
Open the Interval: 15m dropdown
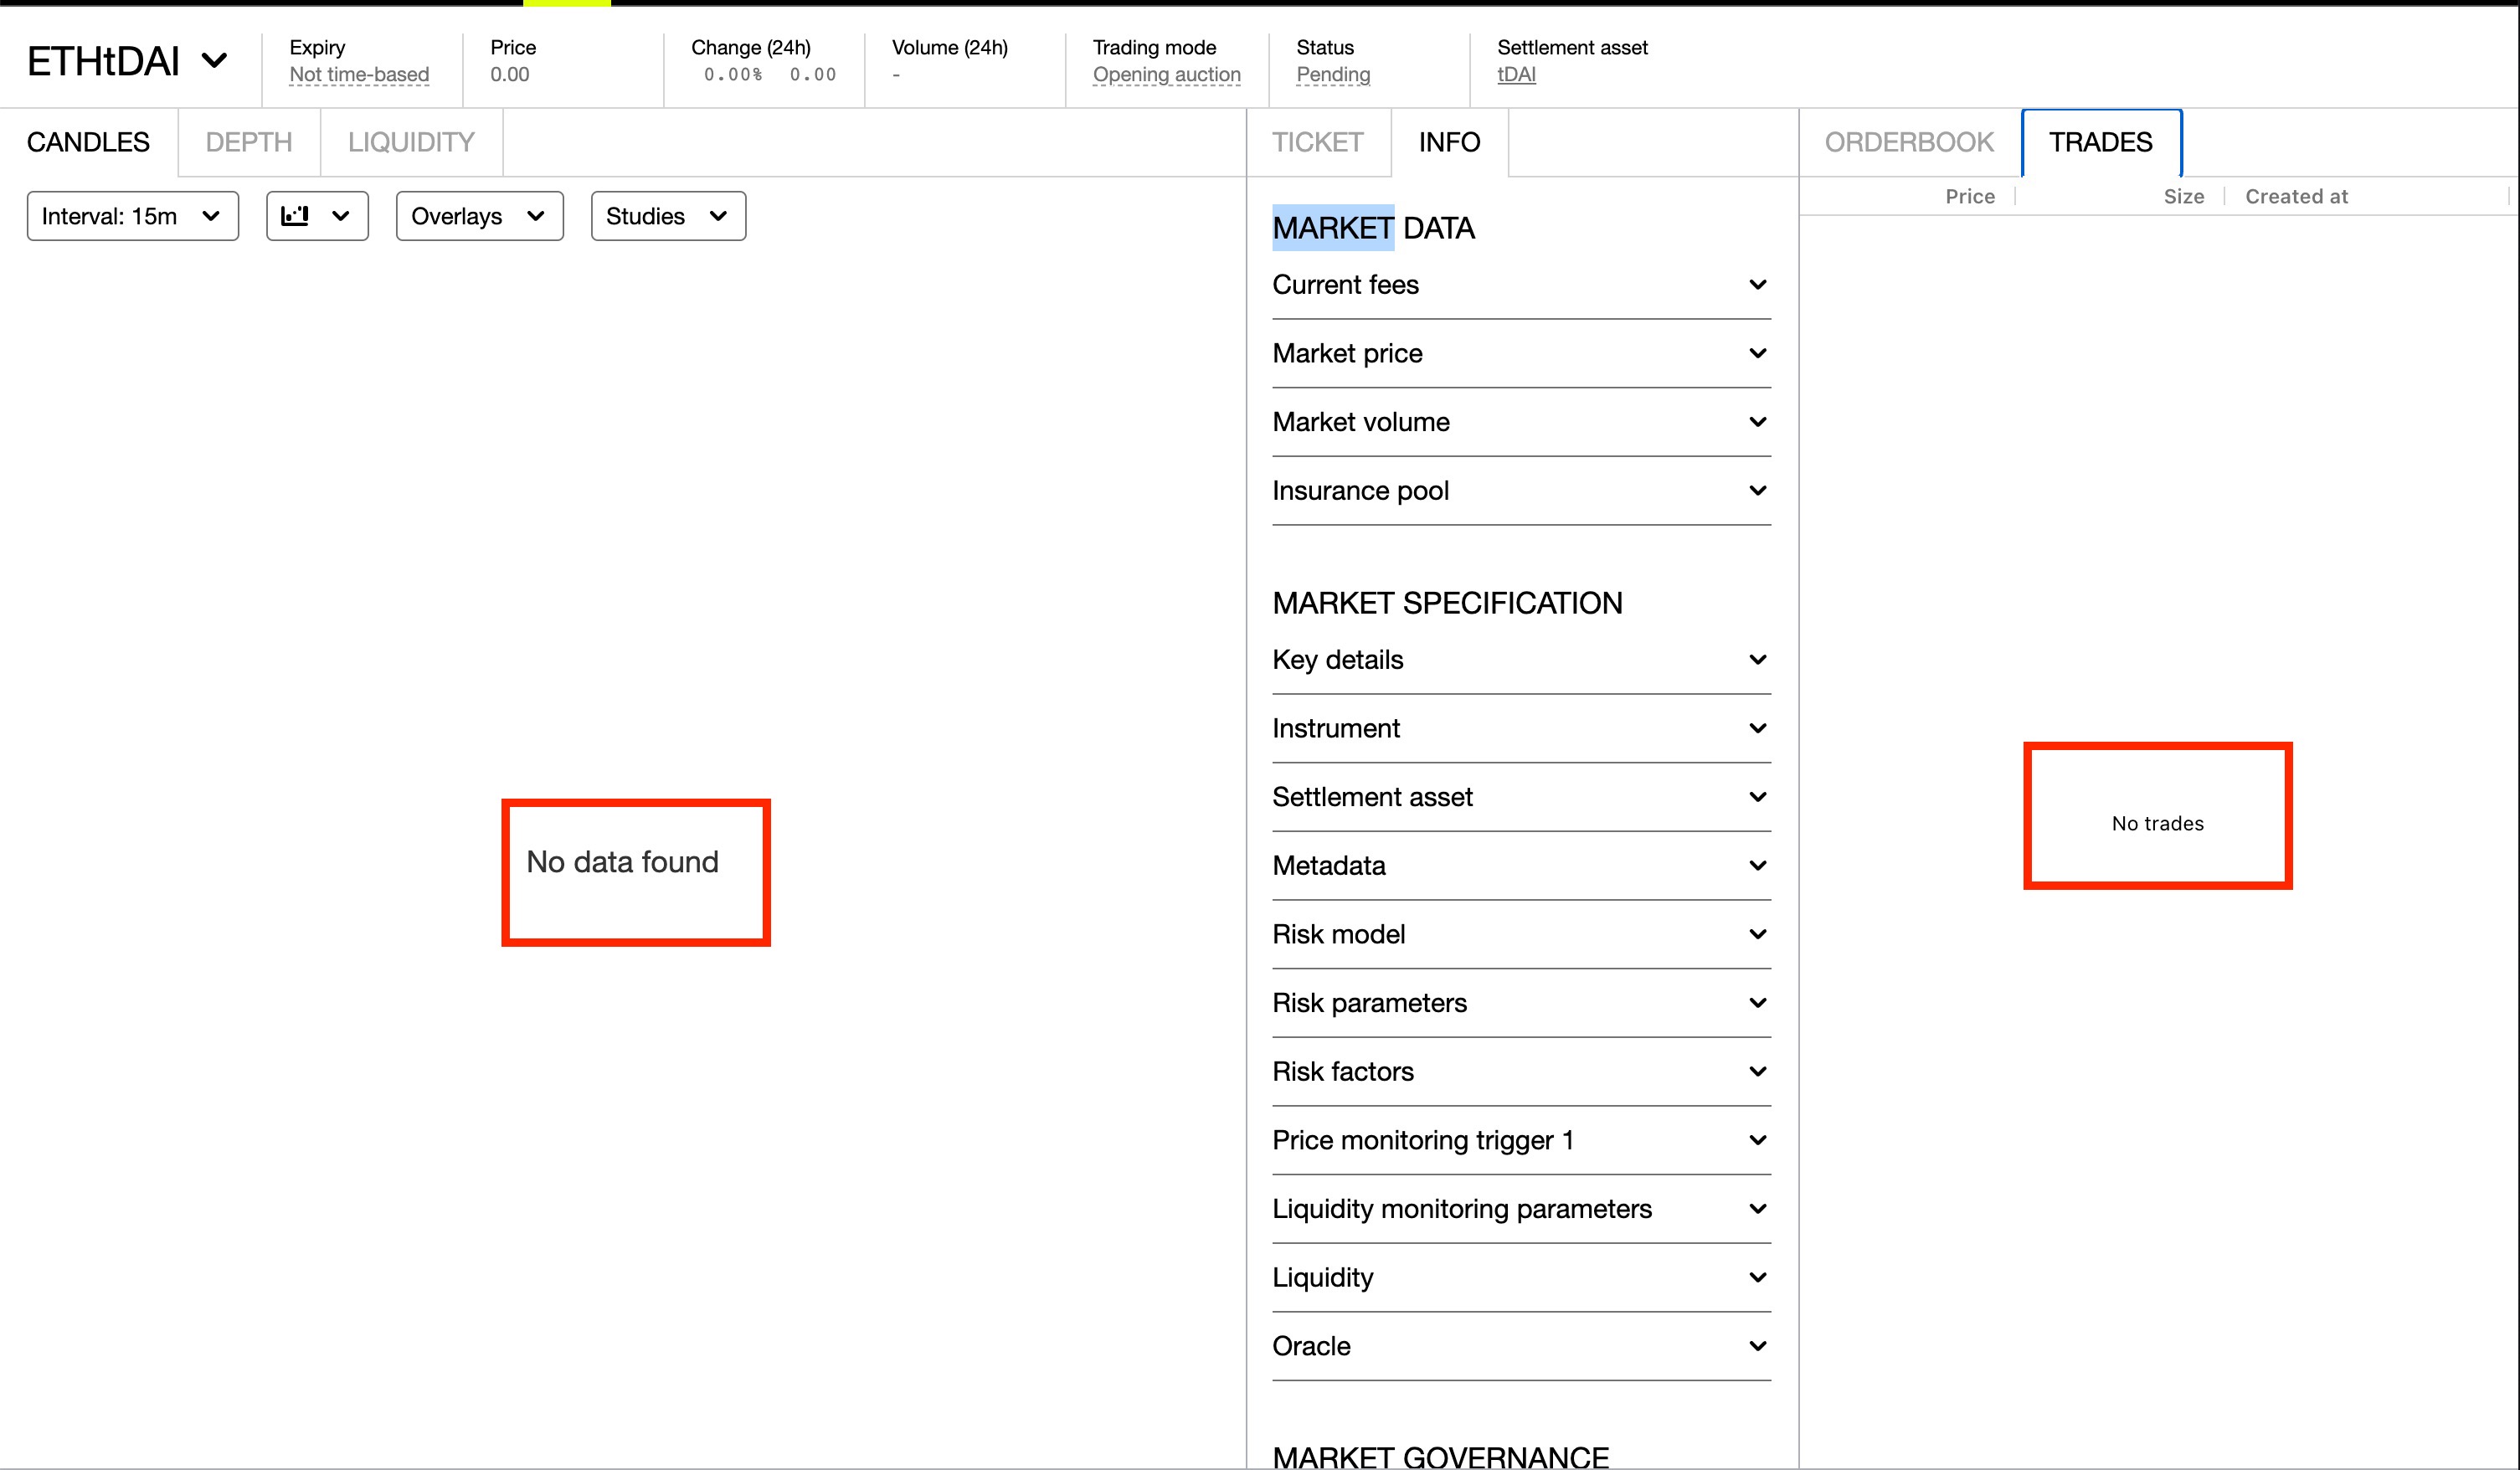(x=131, y=215)
